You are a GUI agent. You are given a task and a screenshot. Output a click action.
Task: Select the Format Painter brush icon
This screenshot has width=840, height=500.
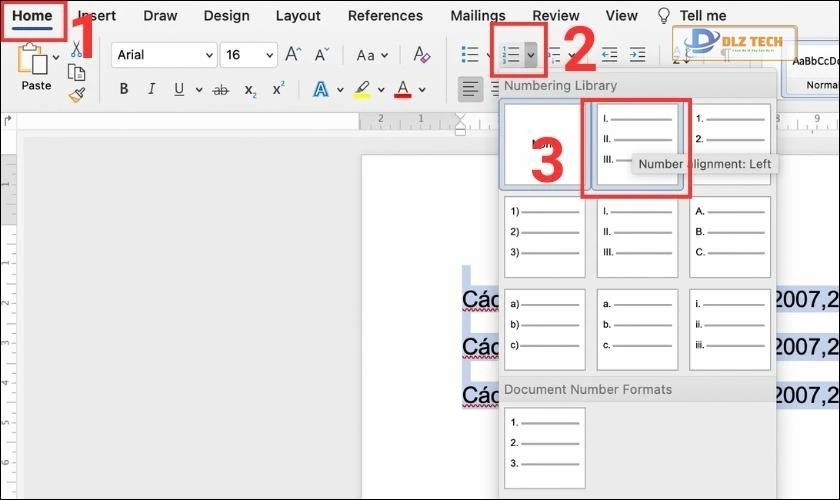pos(76,95)
